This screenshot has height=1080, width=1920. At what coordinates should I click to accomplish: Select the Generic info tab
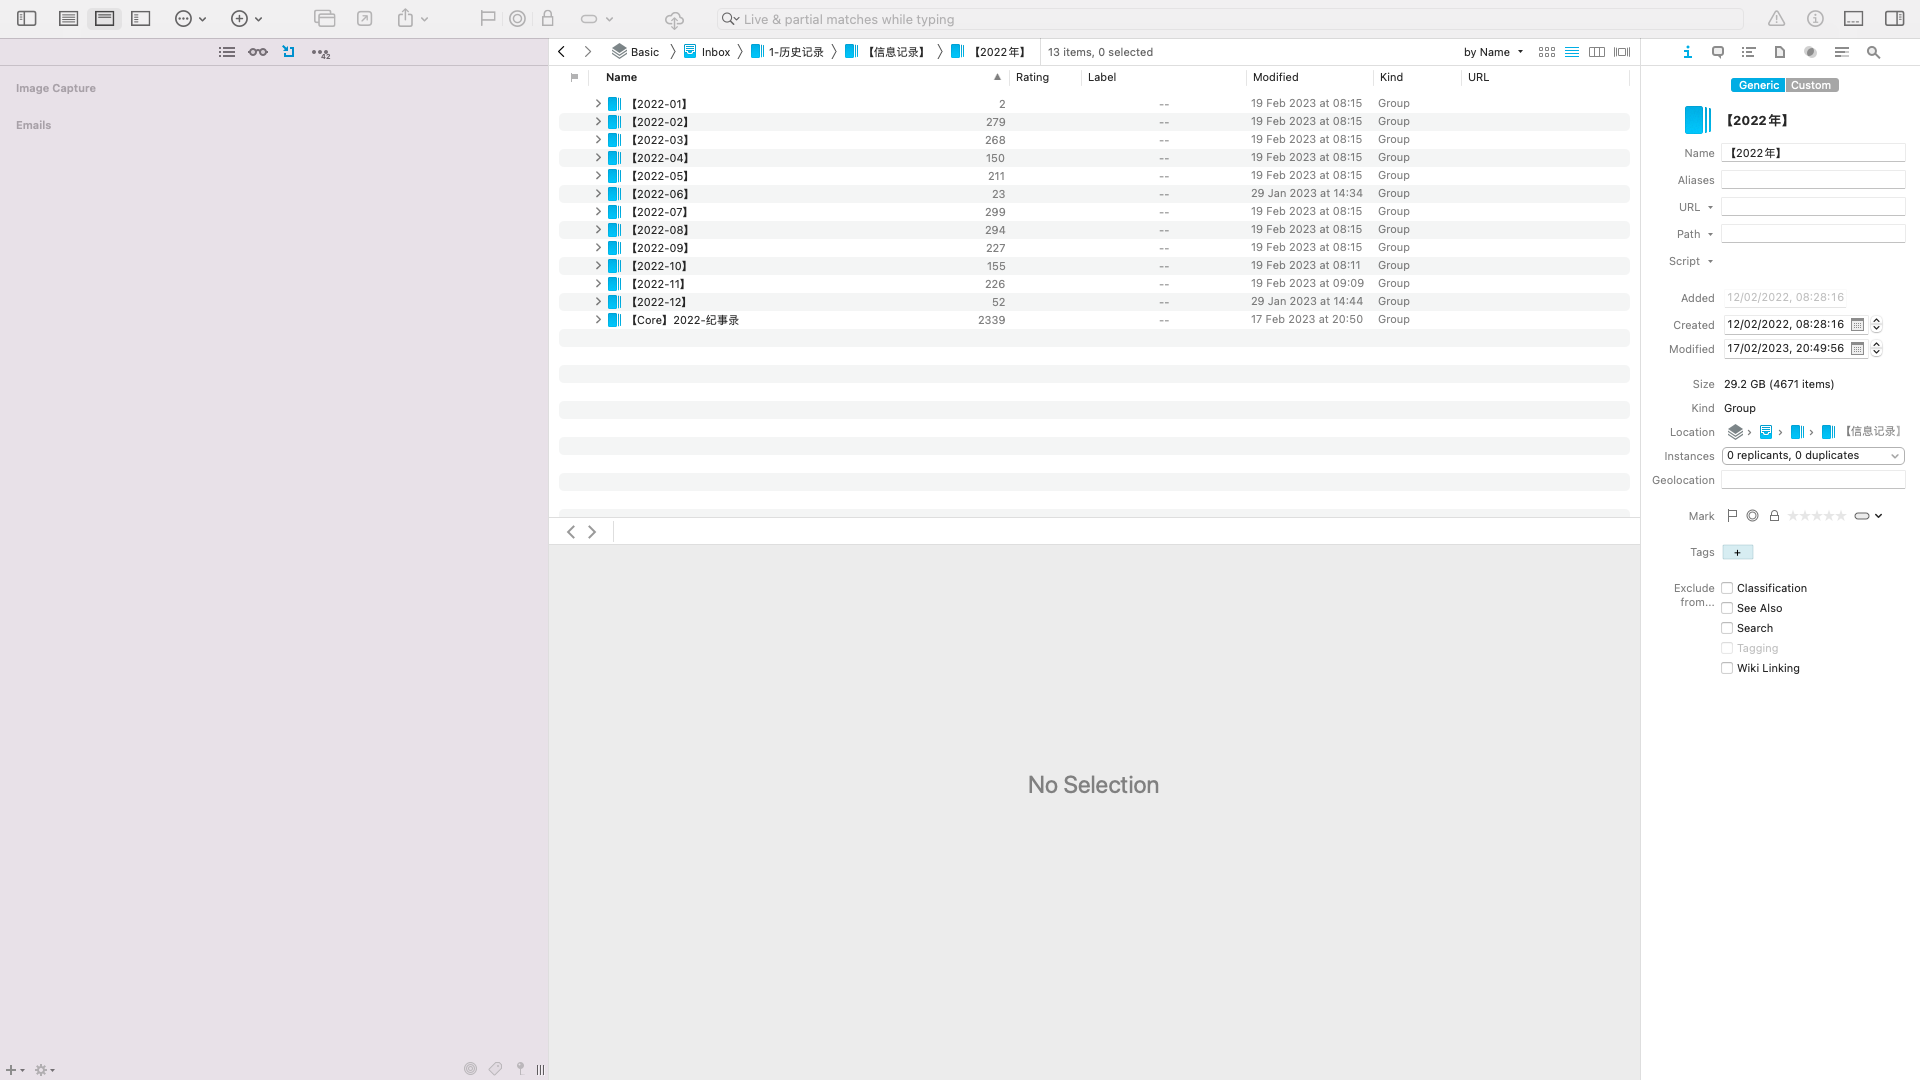click(1758, 85)
